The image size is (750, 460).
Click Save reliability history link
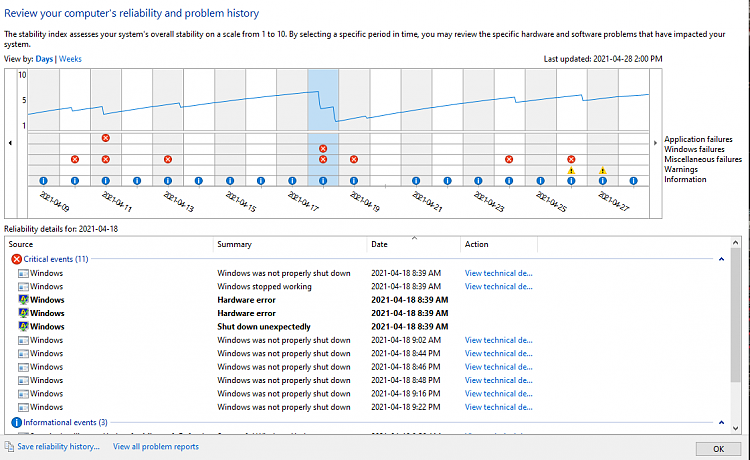[x=58, y=447]
